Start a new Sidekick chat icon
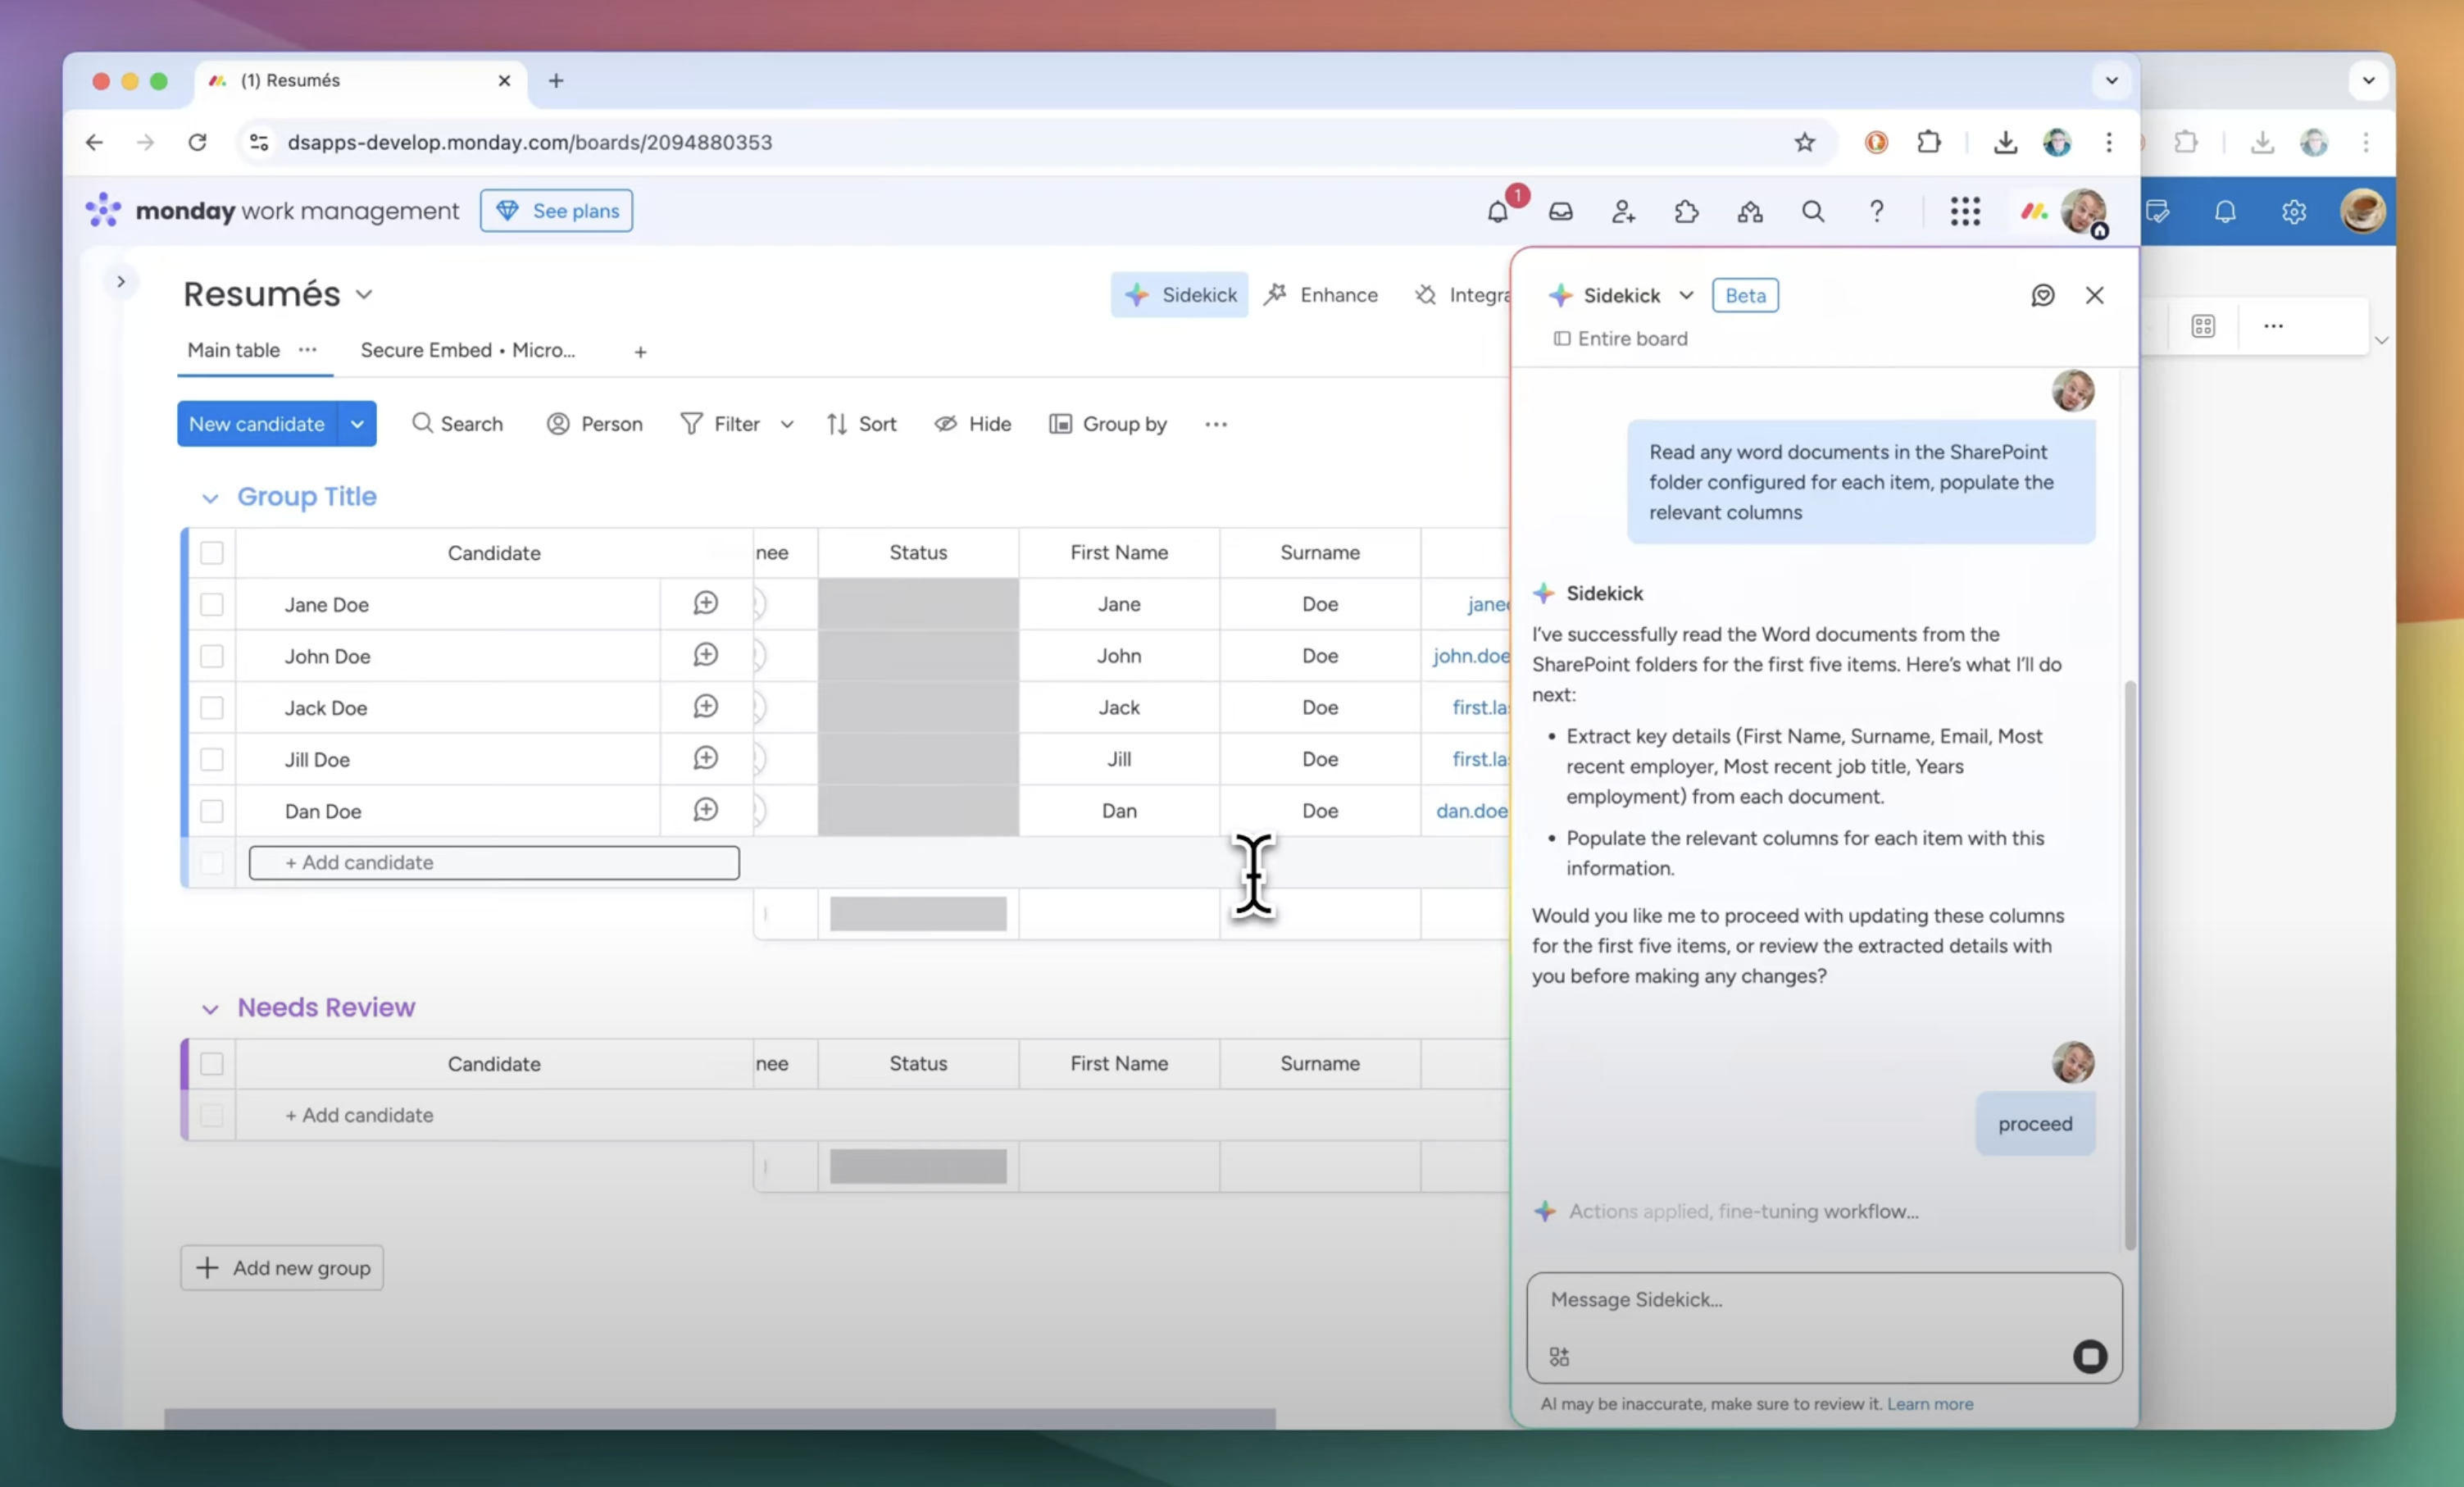 2042,295
